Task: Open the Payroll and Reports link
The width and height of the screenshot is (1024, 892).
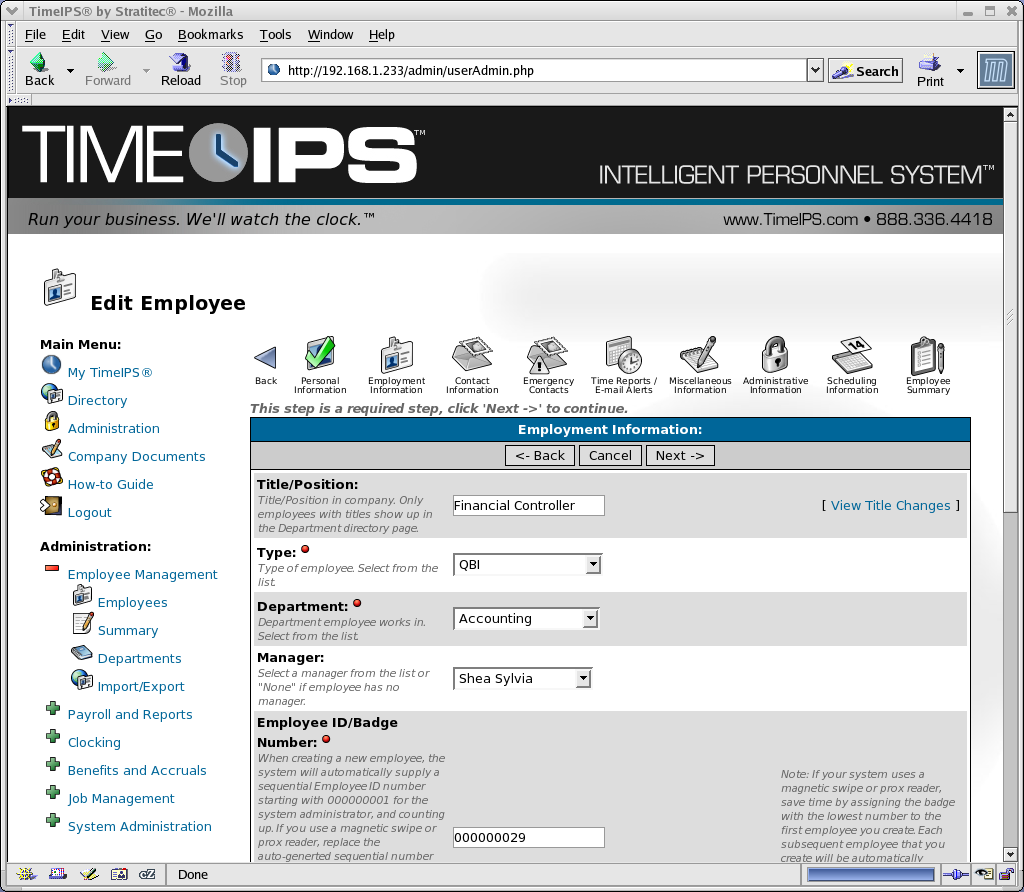Action: (130, 714)
